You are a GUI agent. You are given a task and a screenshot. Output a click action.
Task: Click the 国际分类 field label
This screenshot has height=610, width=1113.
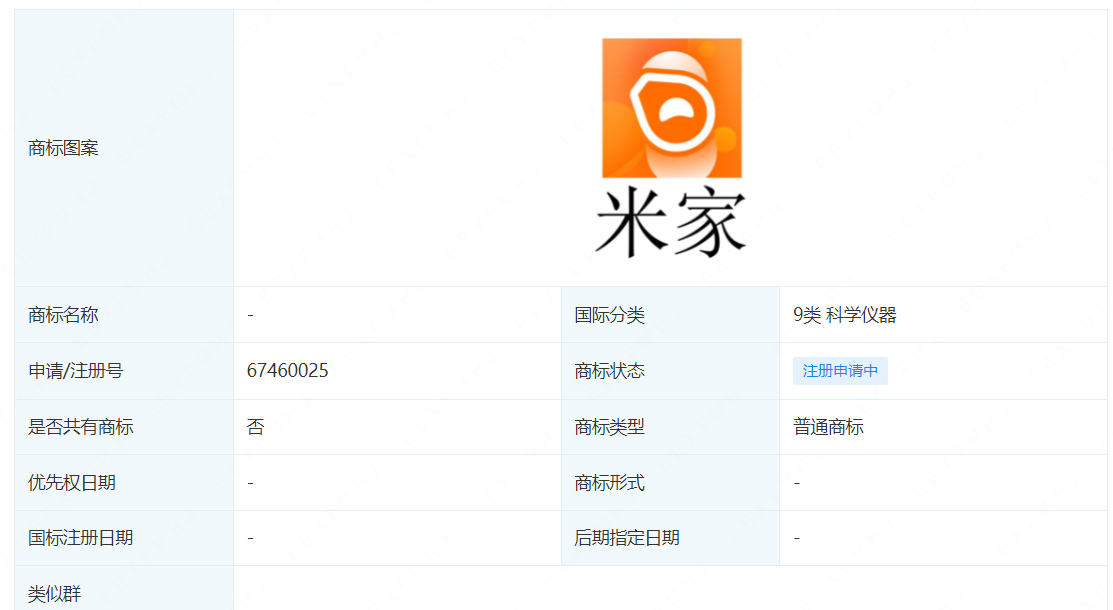pos(609,315)
